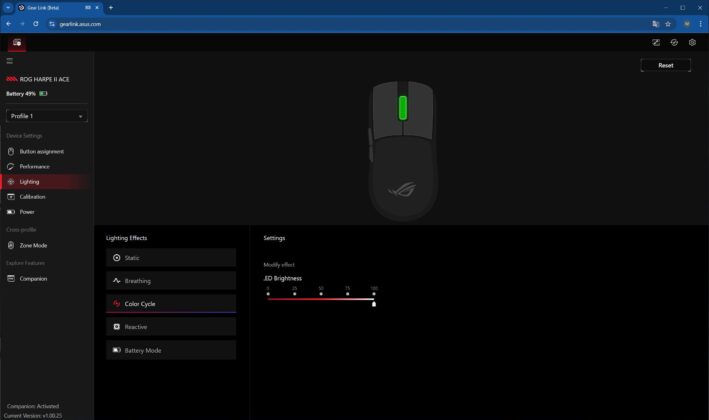The width and height of the screenshot is (709, 420).
Task: Click the Gear Link (Beta) browser tab
Action: (59, 8)
